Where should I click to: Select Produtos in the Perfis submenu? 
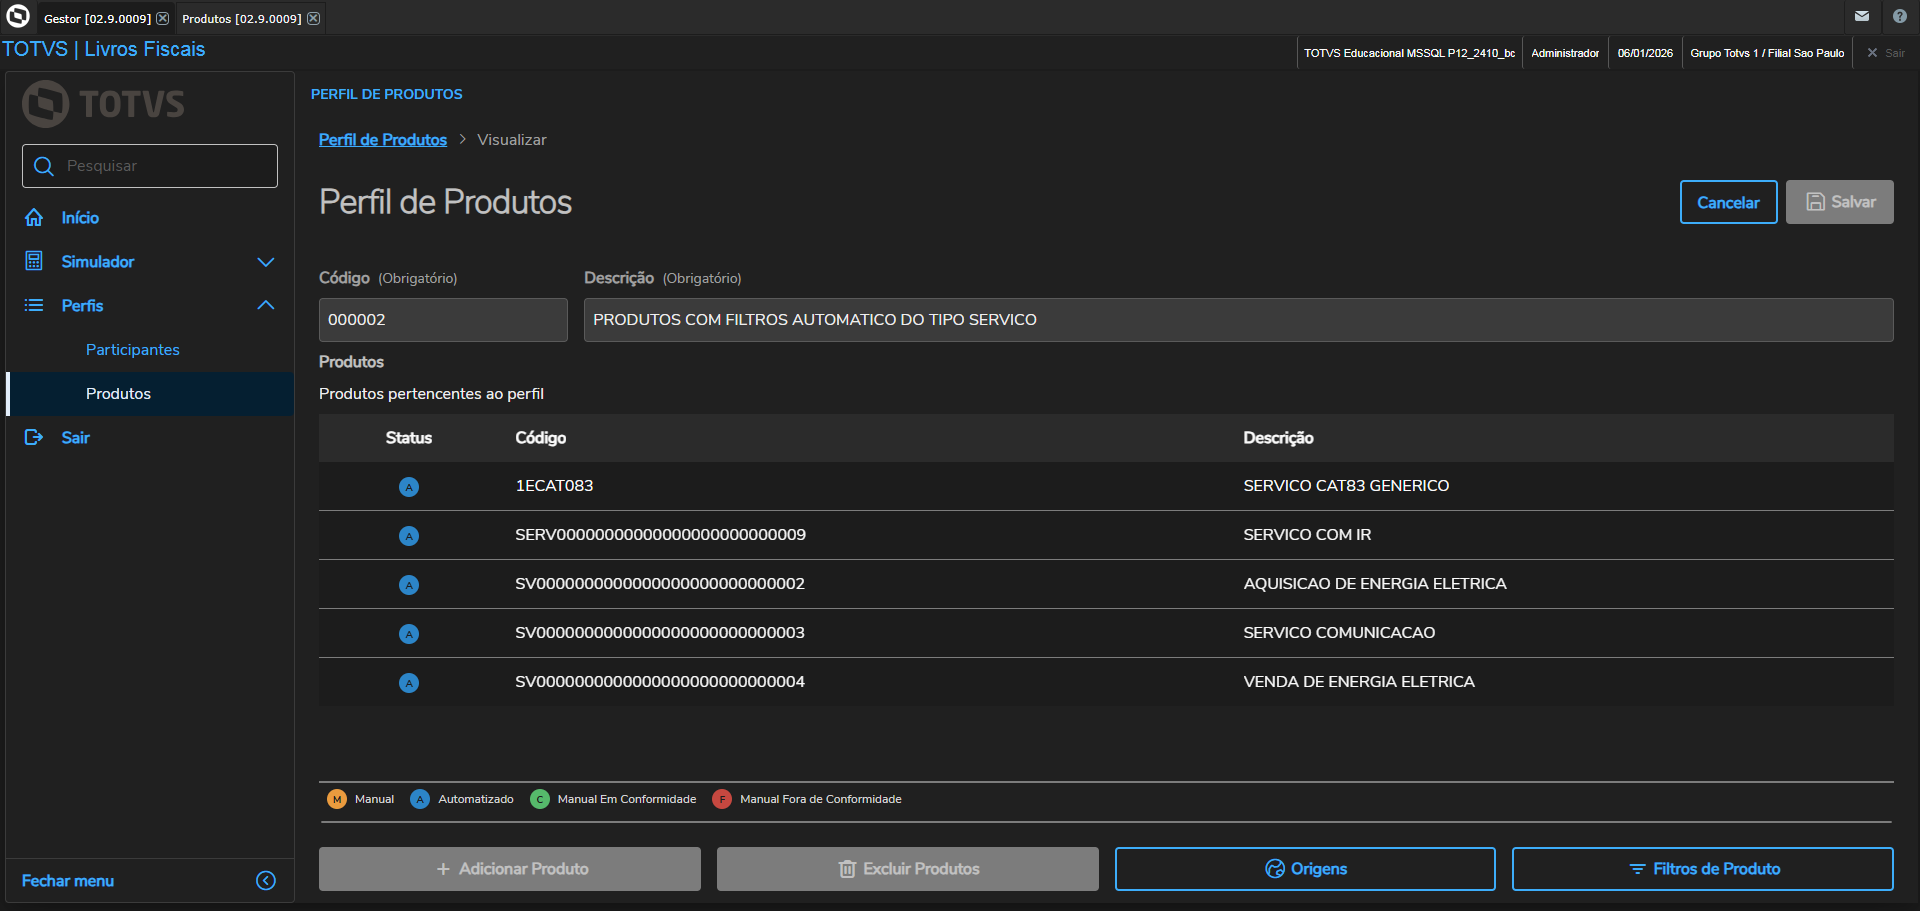click(150, 394)
